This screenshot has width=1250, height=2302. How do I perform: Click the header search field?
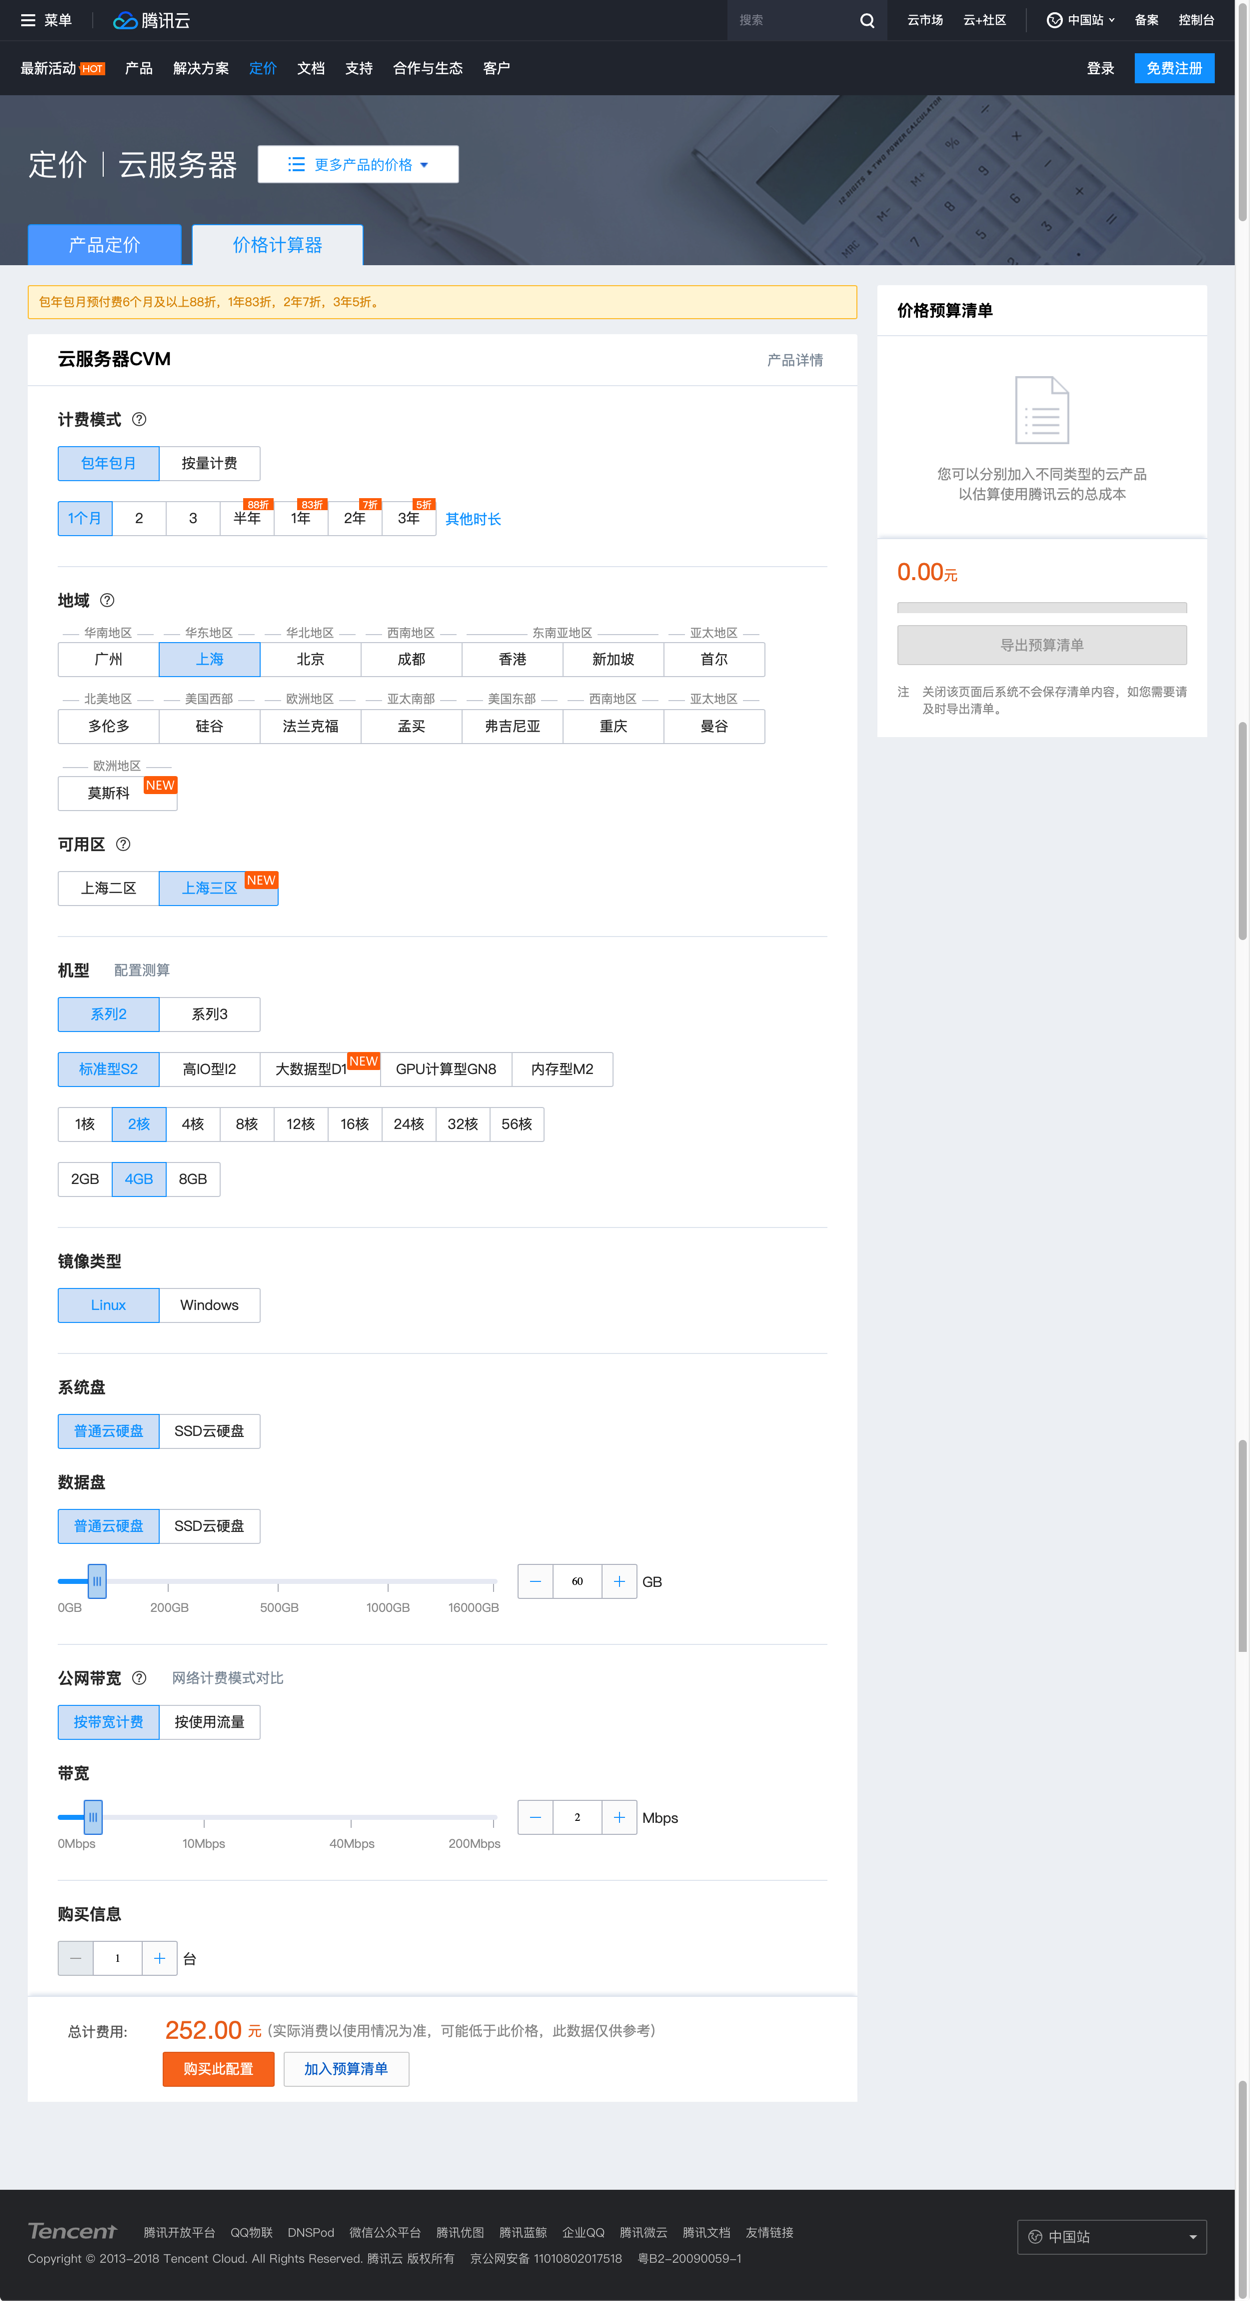point(795,20)
